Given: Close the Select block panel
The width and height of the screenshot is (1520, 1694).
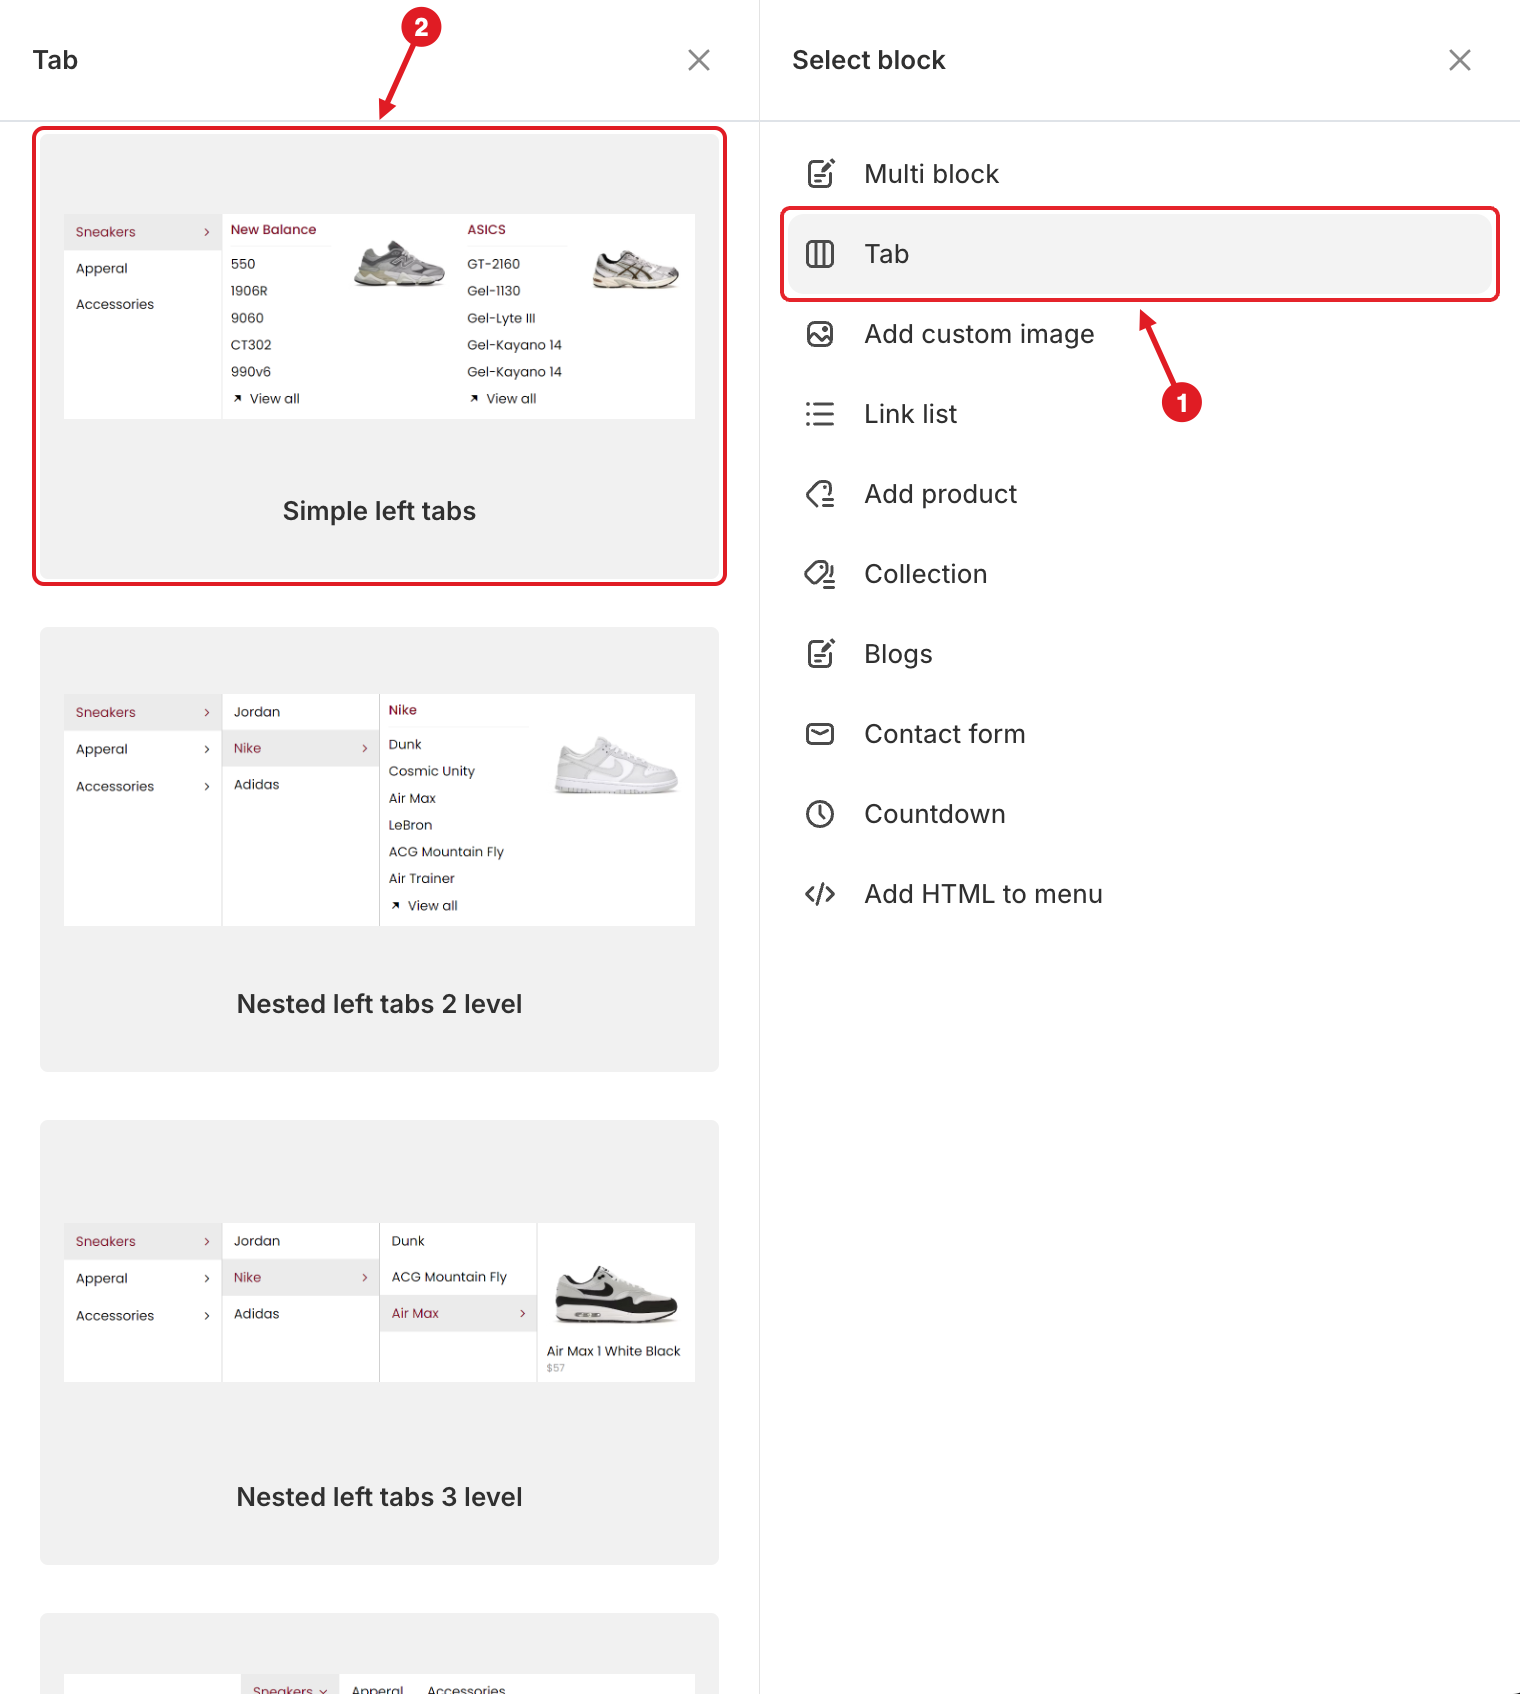Looking at the screenshot, I should [1460, 60].
